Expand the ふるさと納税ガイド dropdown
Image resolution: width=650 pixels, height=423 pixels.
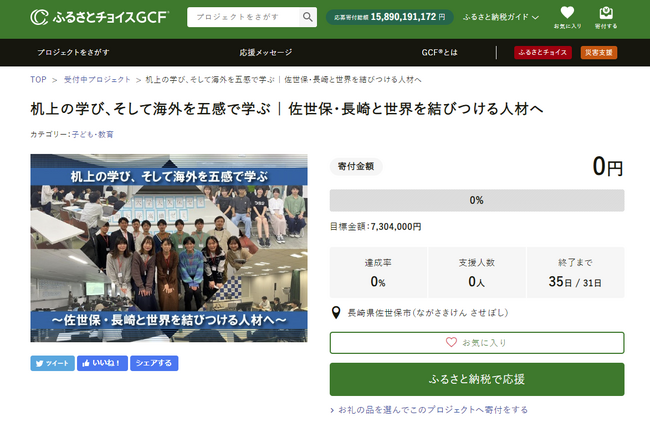click(501, 17)
